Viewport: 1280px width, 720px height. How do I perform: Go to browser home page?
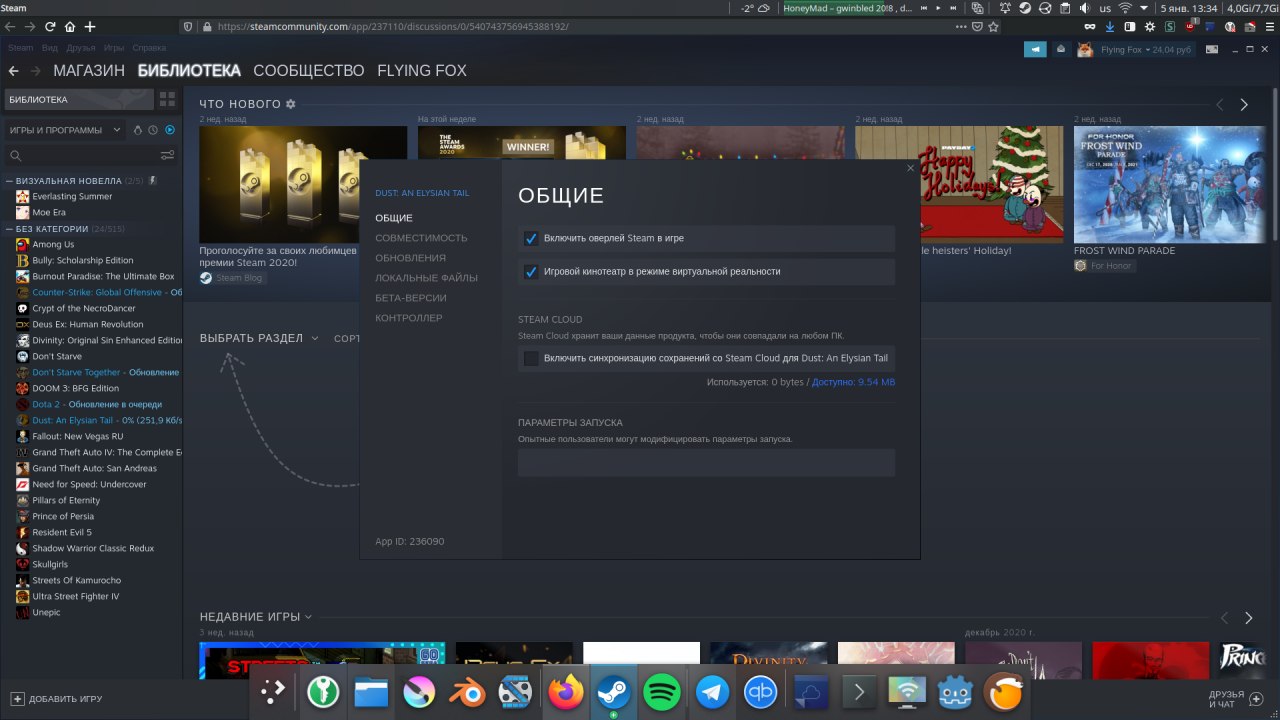tap(69, 26)
